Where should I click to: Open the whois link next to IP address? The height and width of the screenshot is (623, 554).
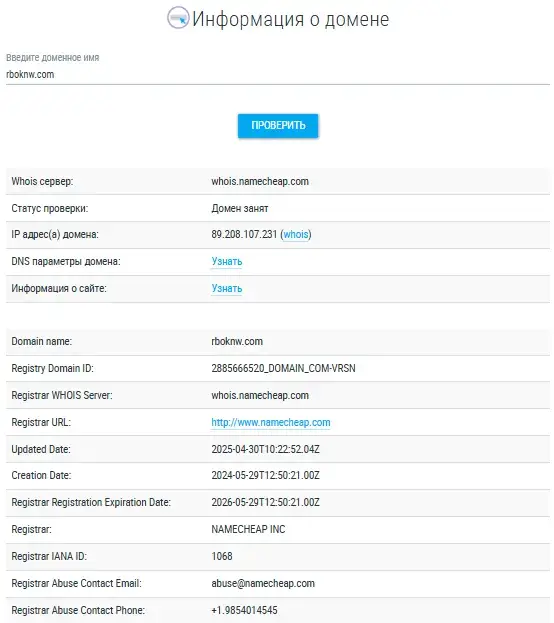pos(296,234)
